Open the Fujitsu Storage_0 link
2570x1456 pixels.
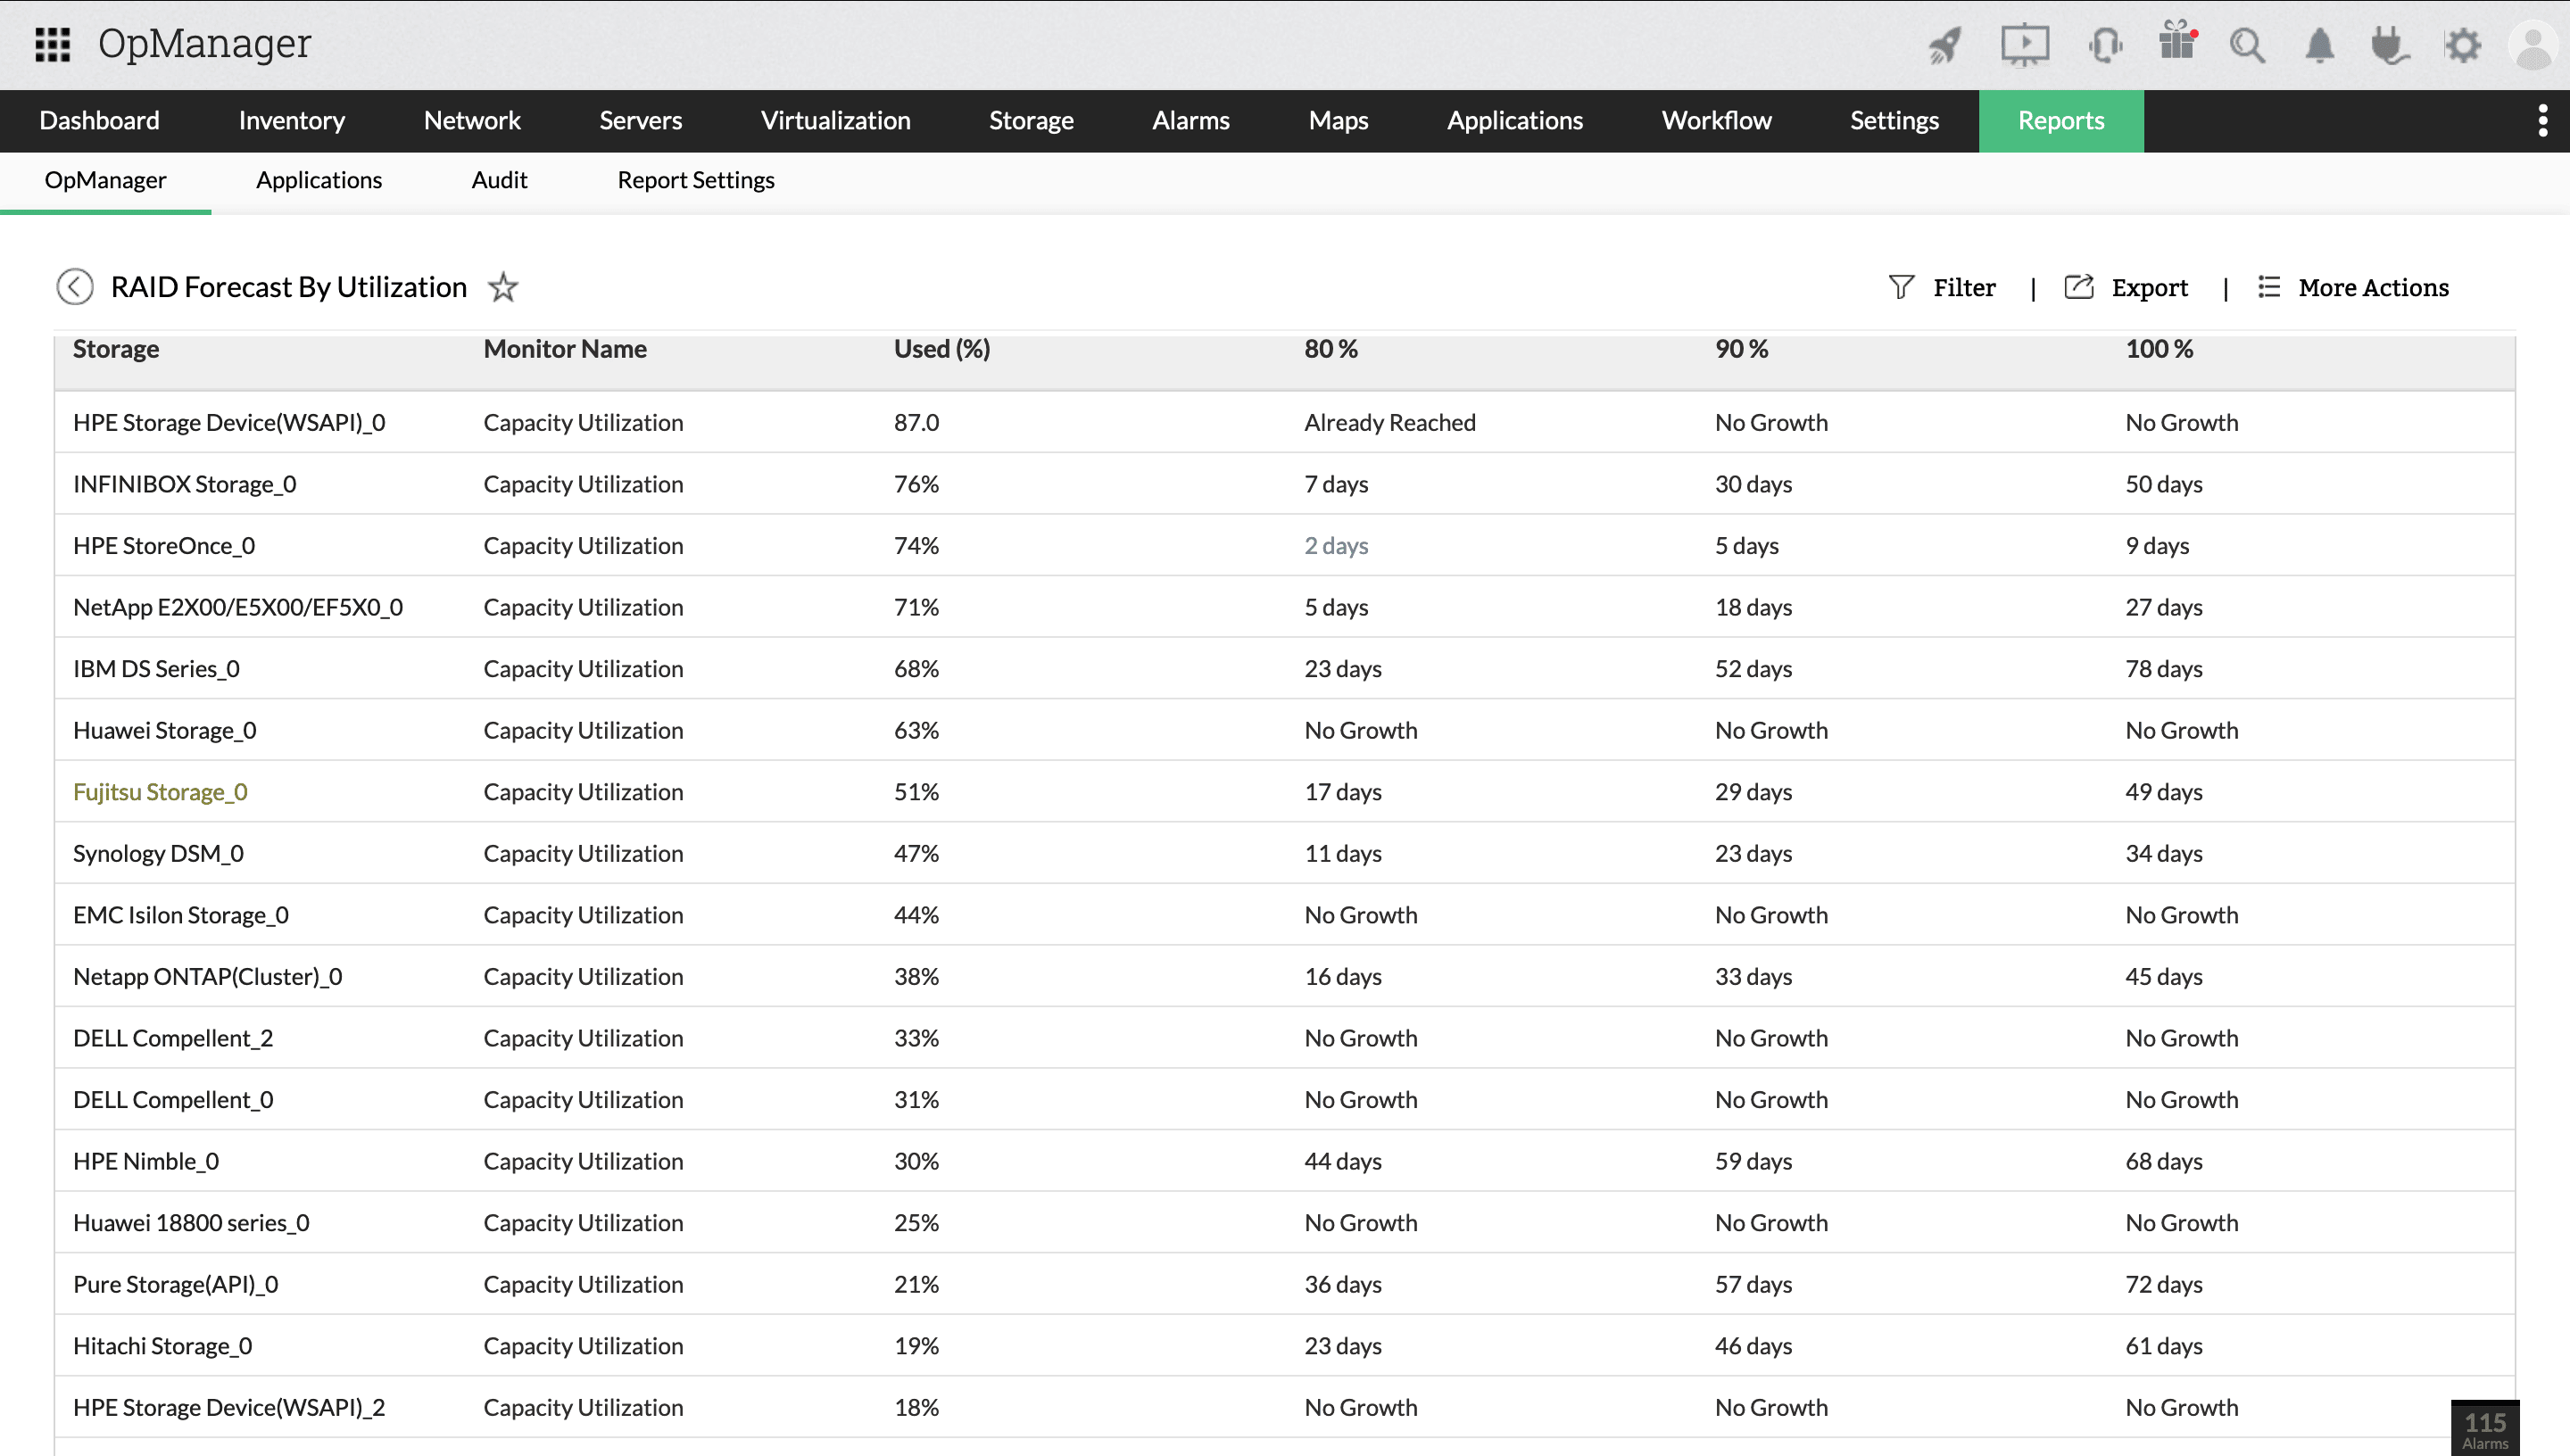pos(160,792)
